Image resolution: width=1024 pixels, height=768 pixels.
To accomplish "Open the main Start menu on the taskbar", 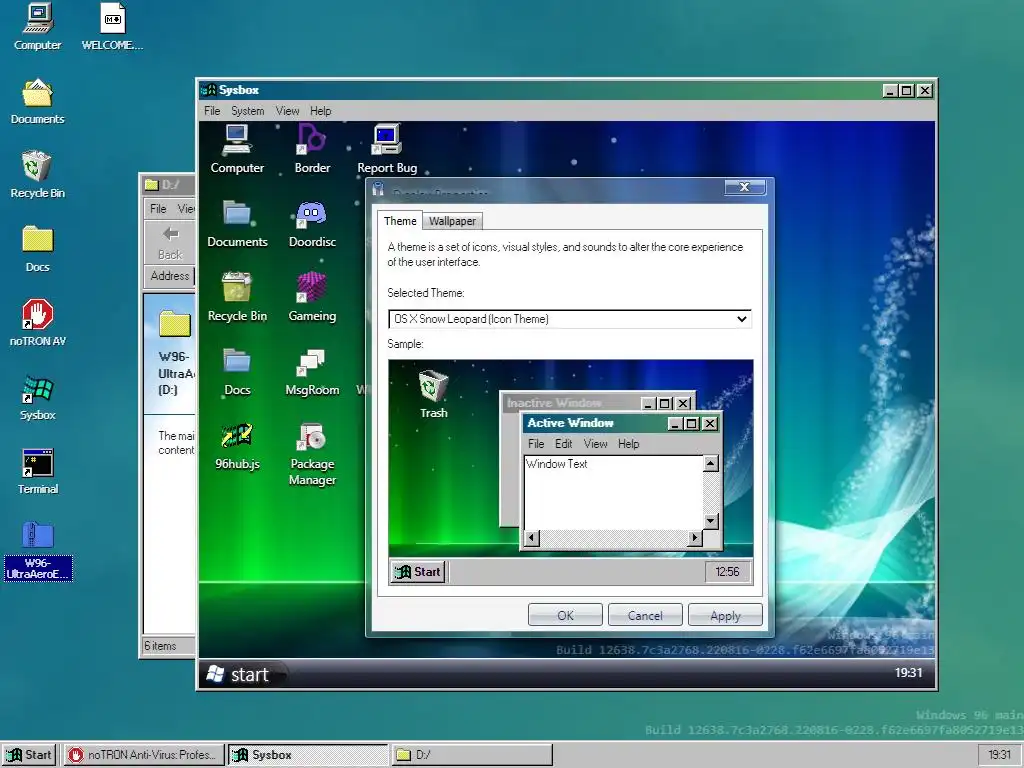I will pos(29,755).
